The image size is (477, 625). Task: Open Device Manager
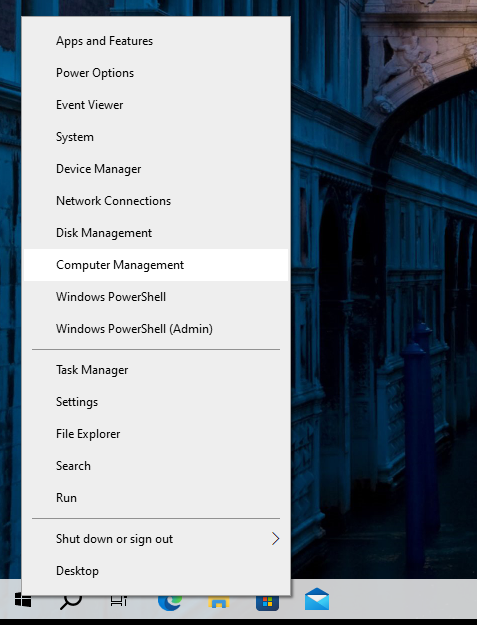click(x=156, y=169)
